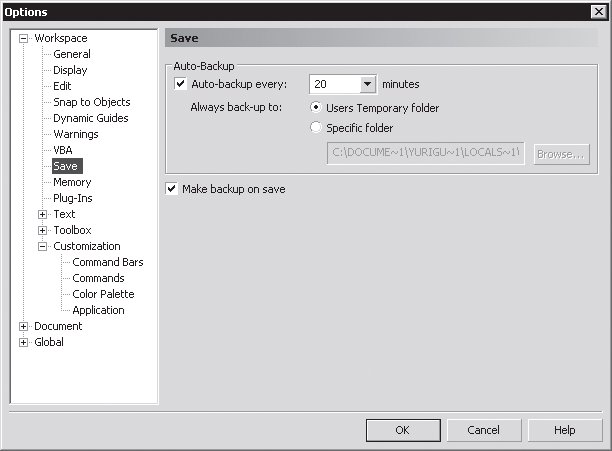Expand the Text tree node
The image size is (612, 451).
tap(43, 214)
